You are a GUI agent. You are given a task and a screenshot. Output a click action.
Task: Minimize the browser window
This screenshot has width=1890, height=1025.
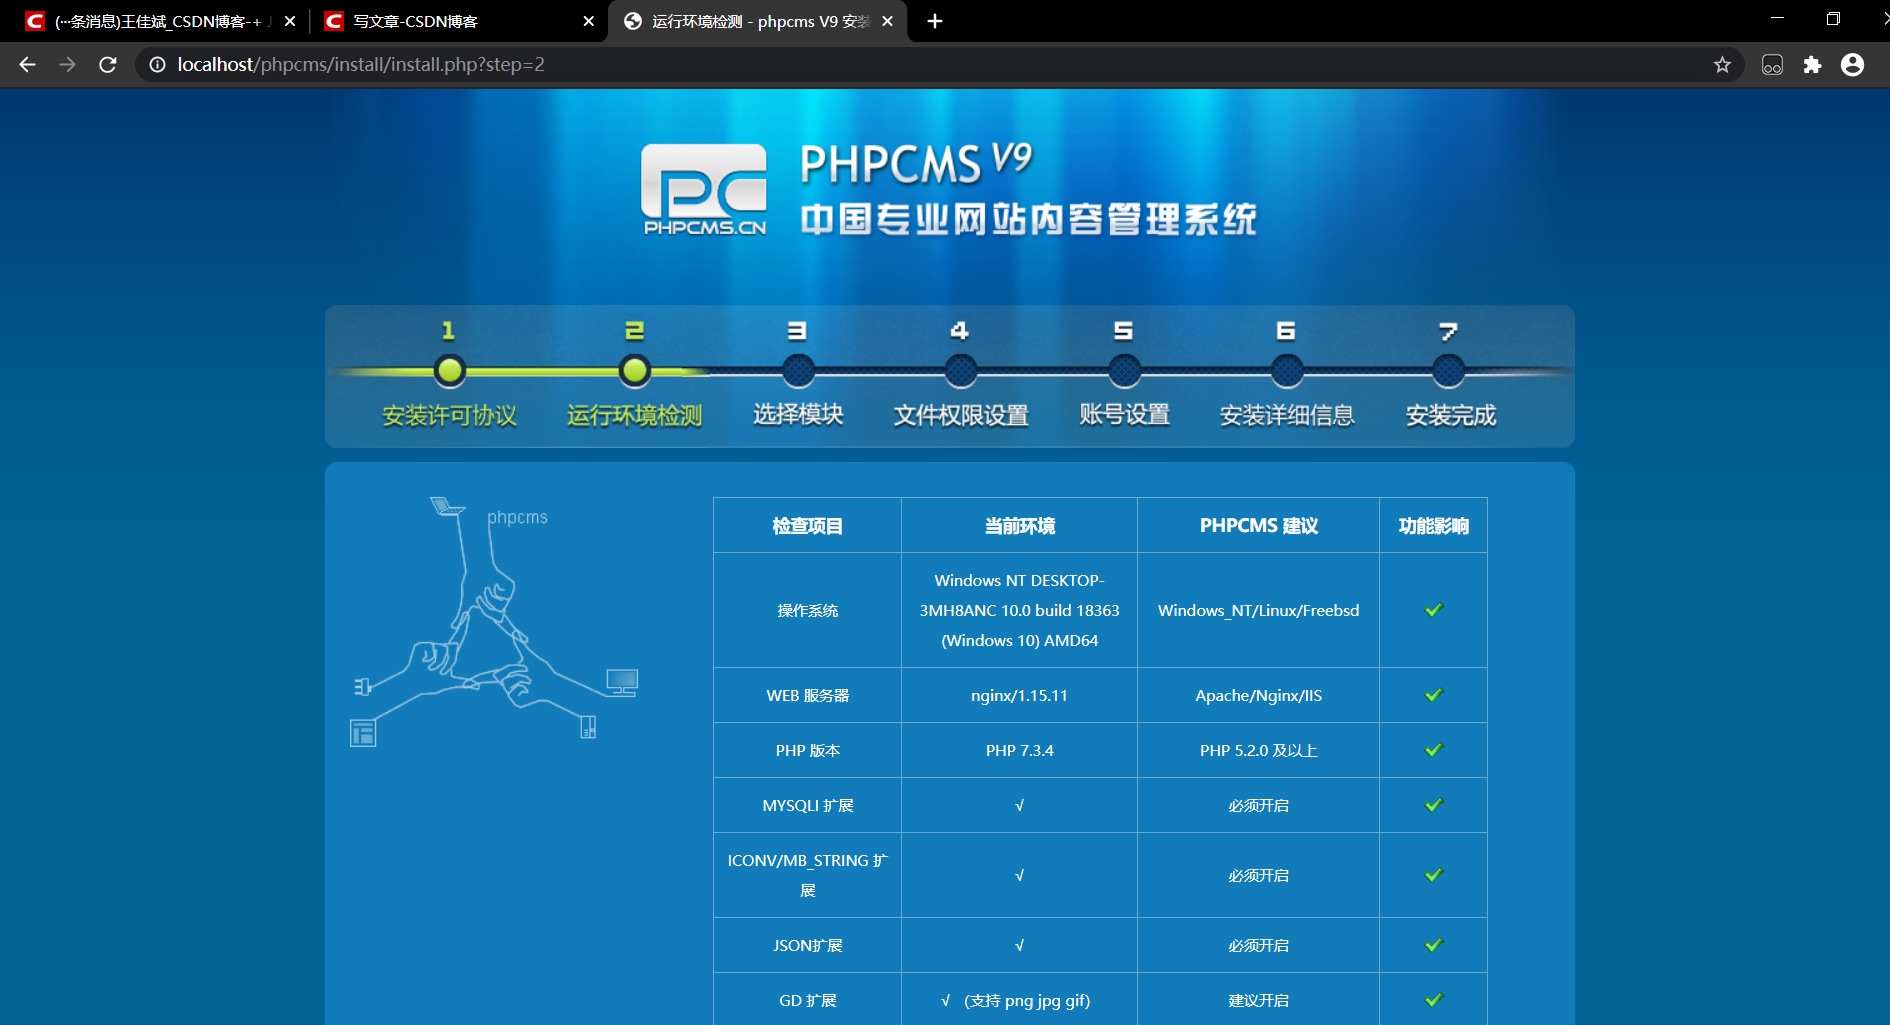click(x=1777, y=19)
